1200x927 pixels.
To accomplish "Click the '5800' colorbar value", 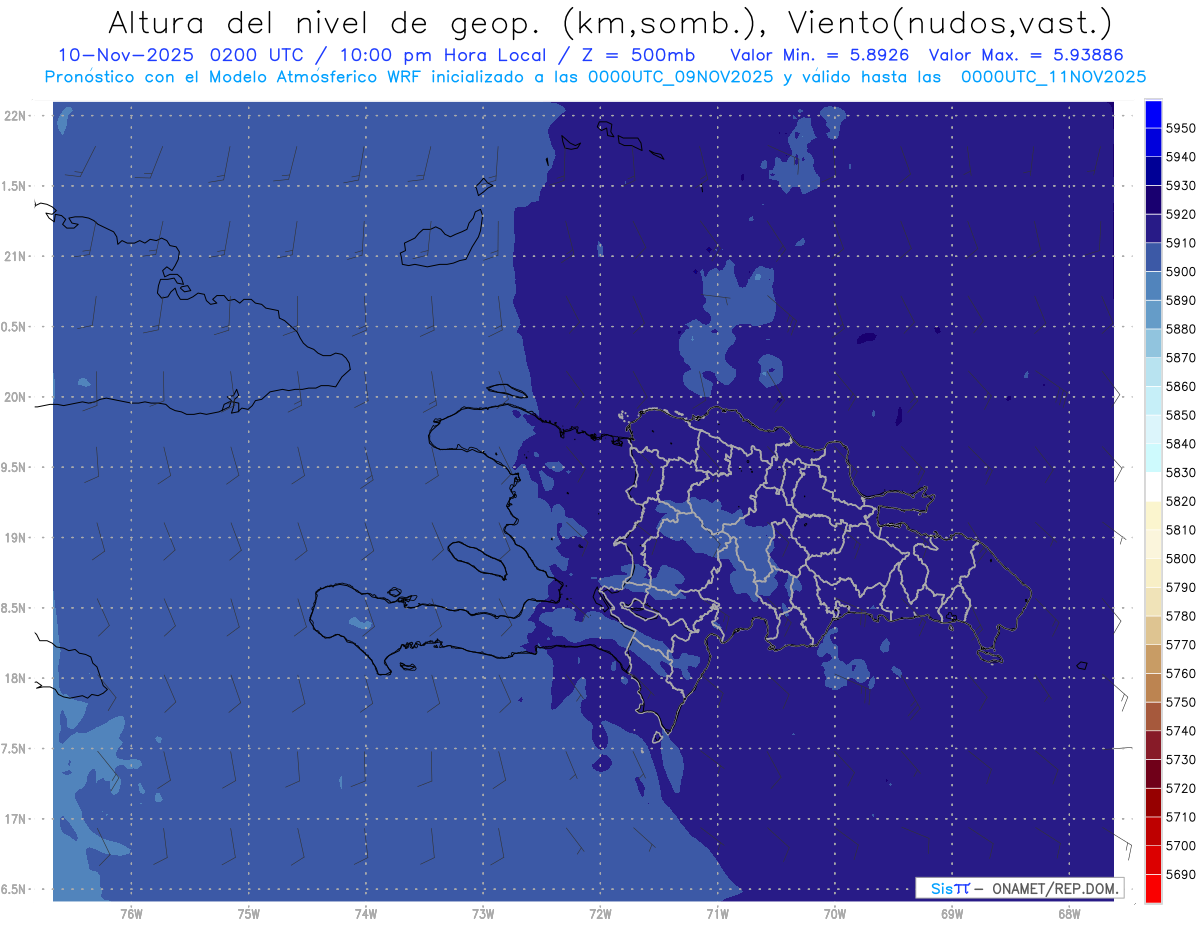I will pyautogui.click(x=1180, y=559).
